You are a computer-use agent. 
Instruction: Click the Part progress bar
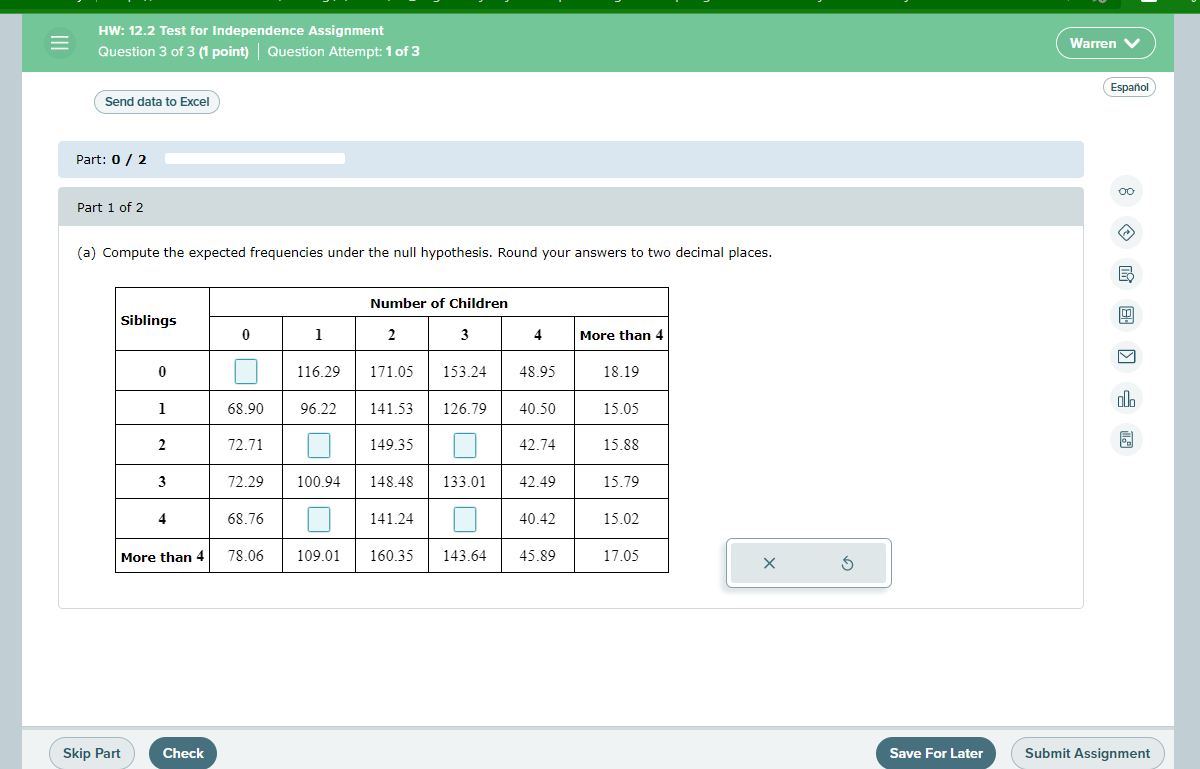(x=255, y=158)
